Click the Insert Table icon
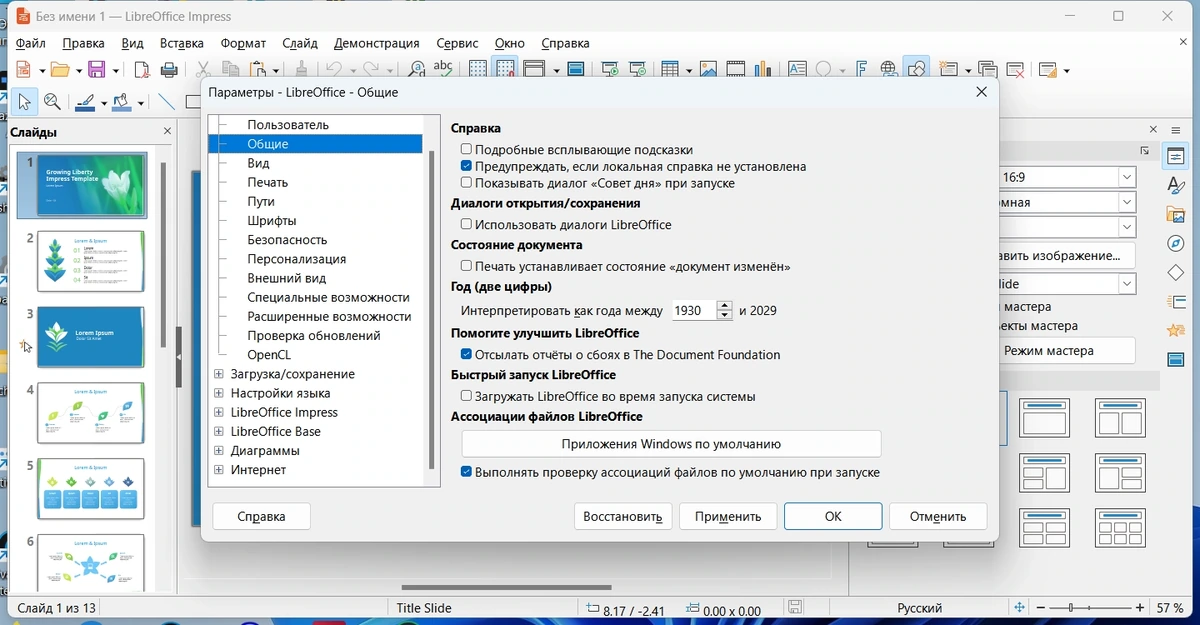This screenshot has height=625, width=1200. click(671, 69)
